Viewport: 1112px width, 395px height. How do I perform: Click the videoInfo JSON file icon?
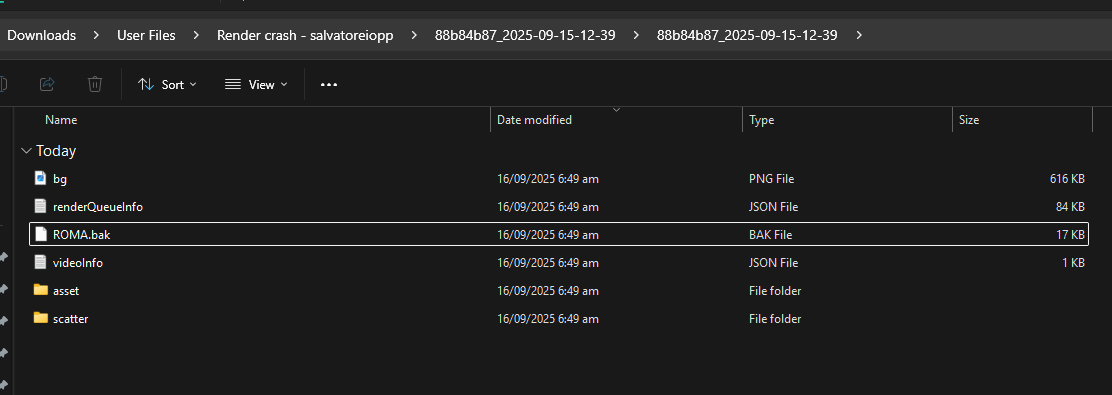(x=40, y=262)
